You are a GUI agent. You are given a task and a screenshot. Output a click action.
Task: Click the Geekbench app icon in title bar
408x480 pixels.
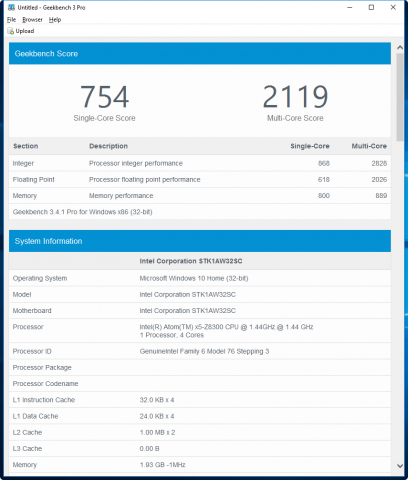coord(11,7)
